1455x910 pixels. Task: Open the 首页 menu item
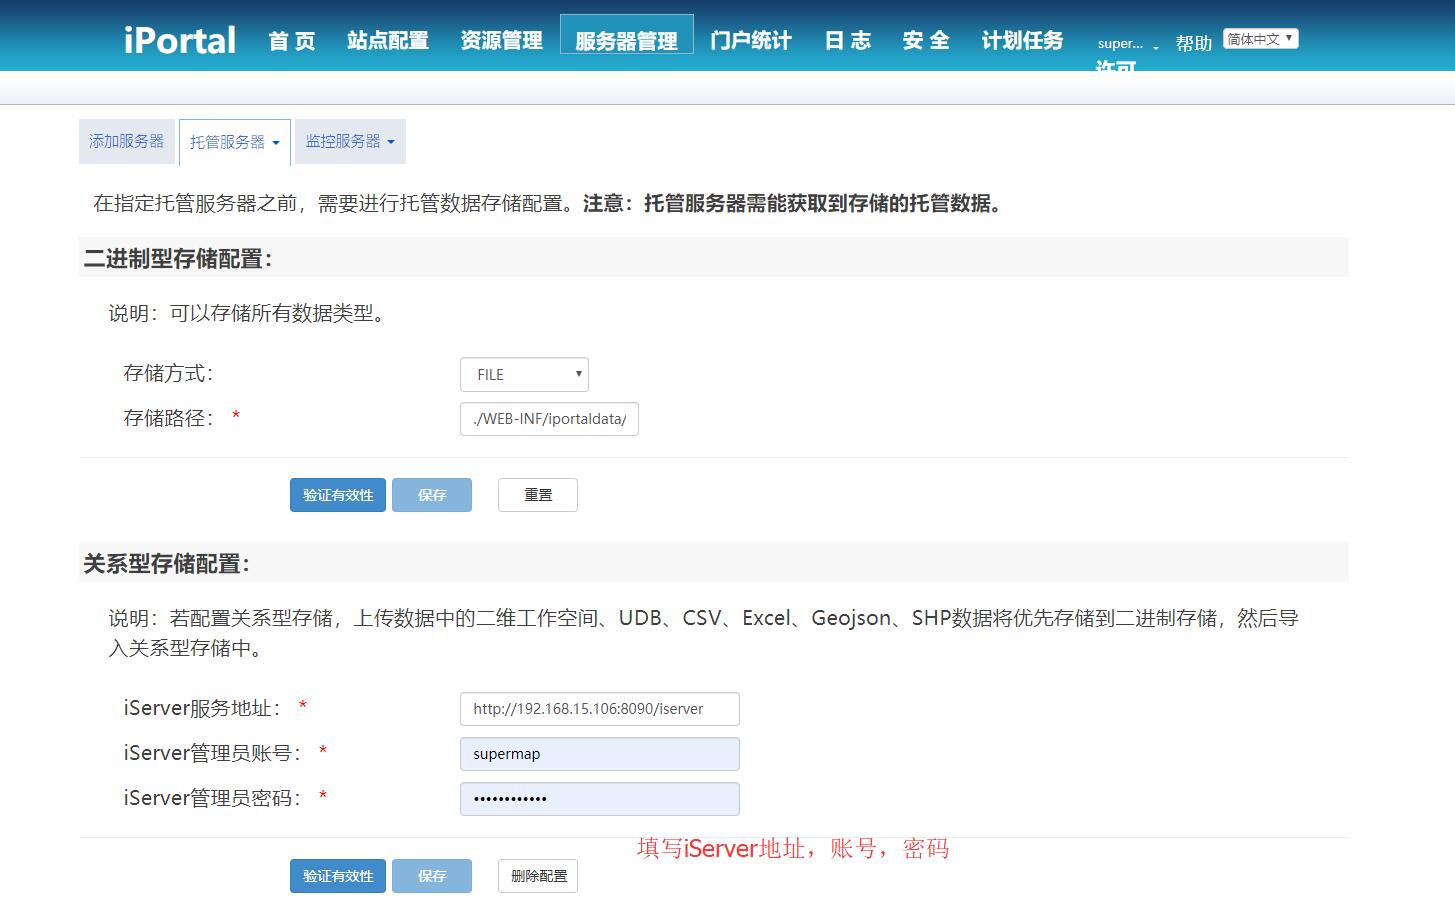pos(291,41)
